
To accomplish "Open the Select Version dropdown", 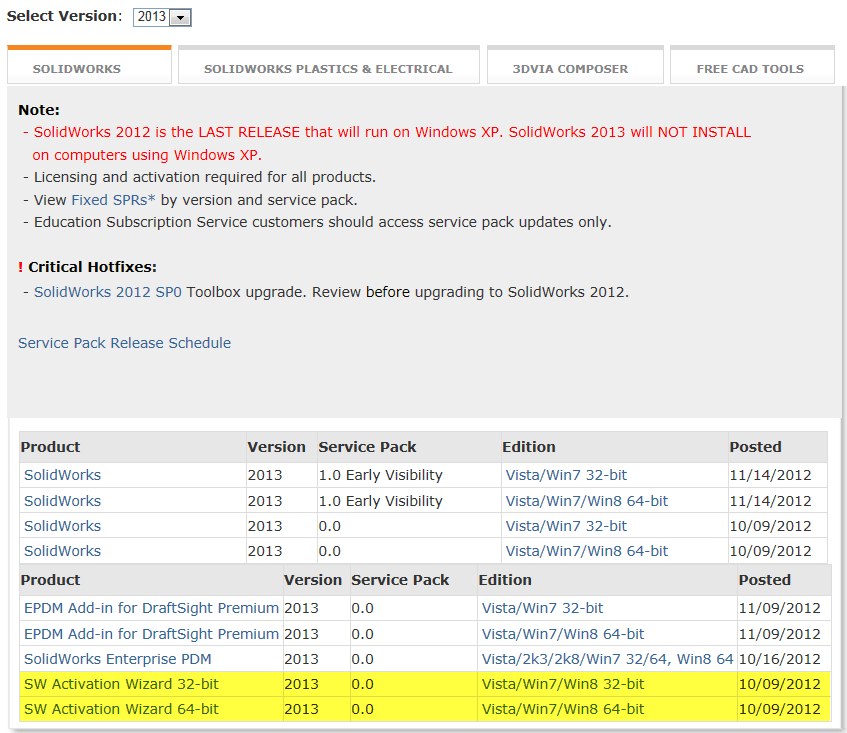I will pyautogui.click(x=162, y=18).
